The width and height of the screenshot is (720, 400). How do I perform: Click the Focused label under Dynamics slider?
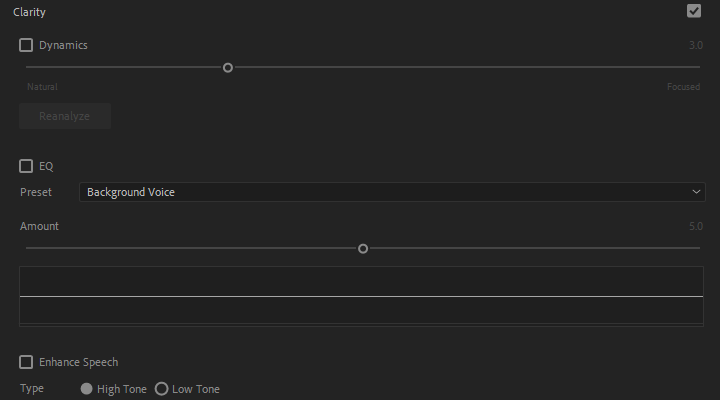point(683,87)
